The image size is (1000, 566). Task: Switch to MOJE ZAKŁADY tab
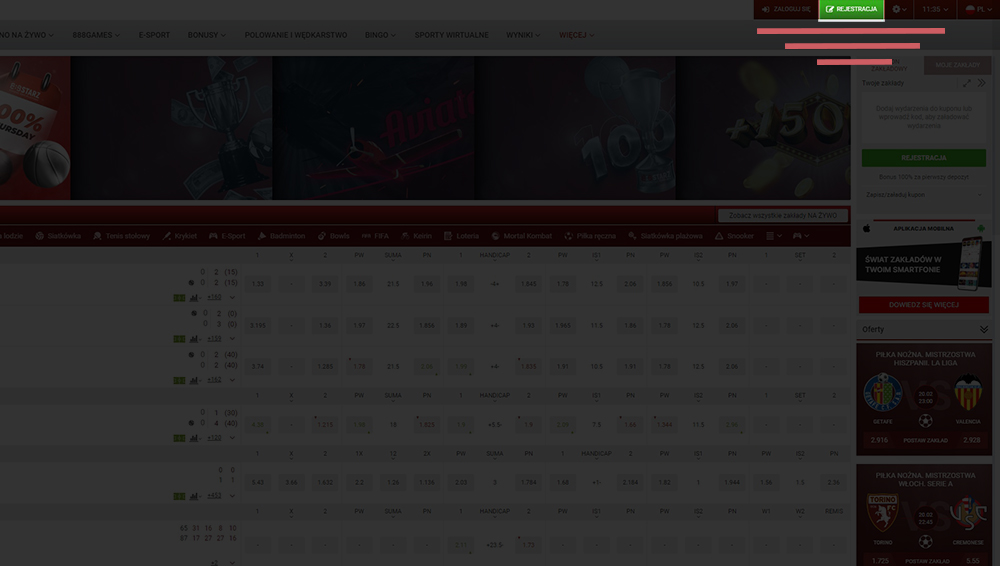point(958,65)
